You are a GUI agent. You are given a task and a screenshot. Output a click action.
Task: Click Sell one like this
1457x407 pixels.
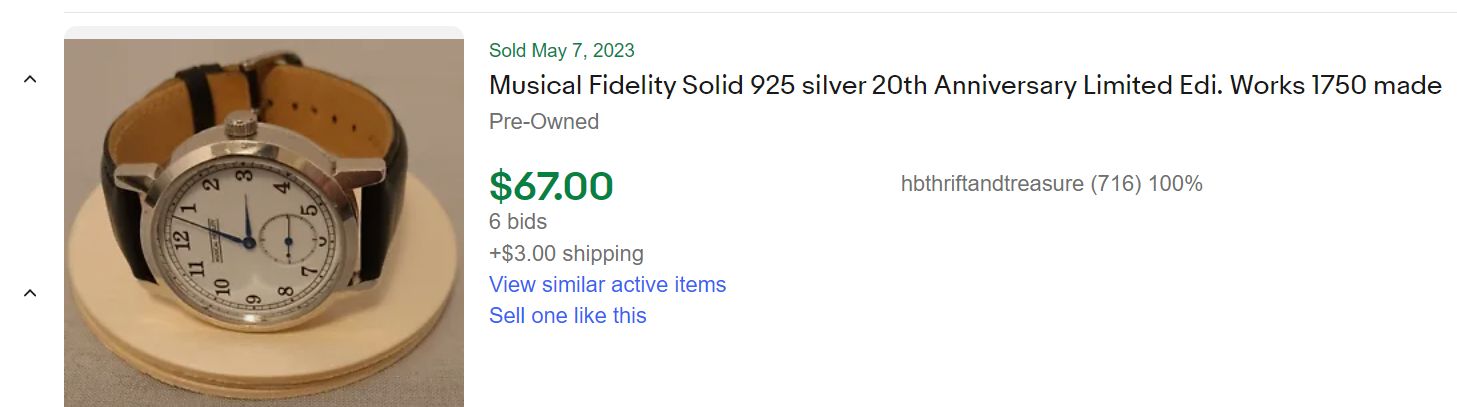coord(567,315)
